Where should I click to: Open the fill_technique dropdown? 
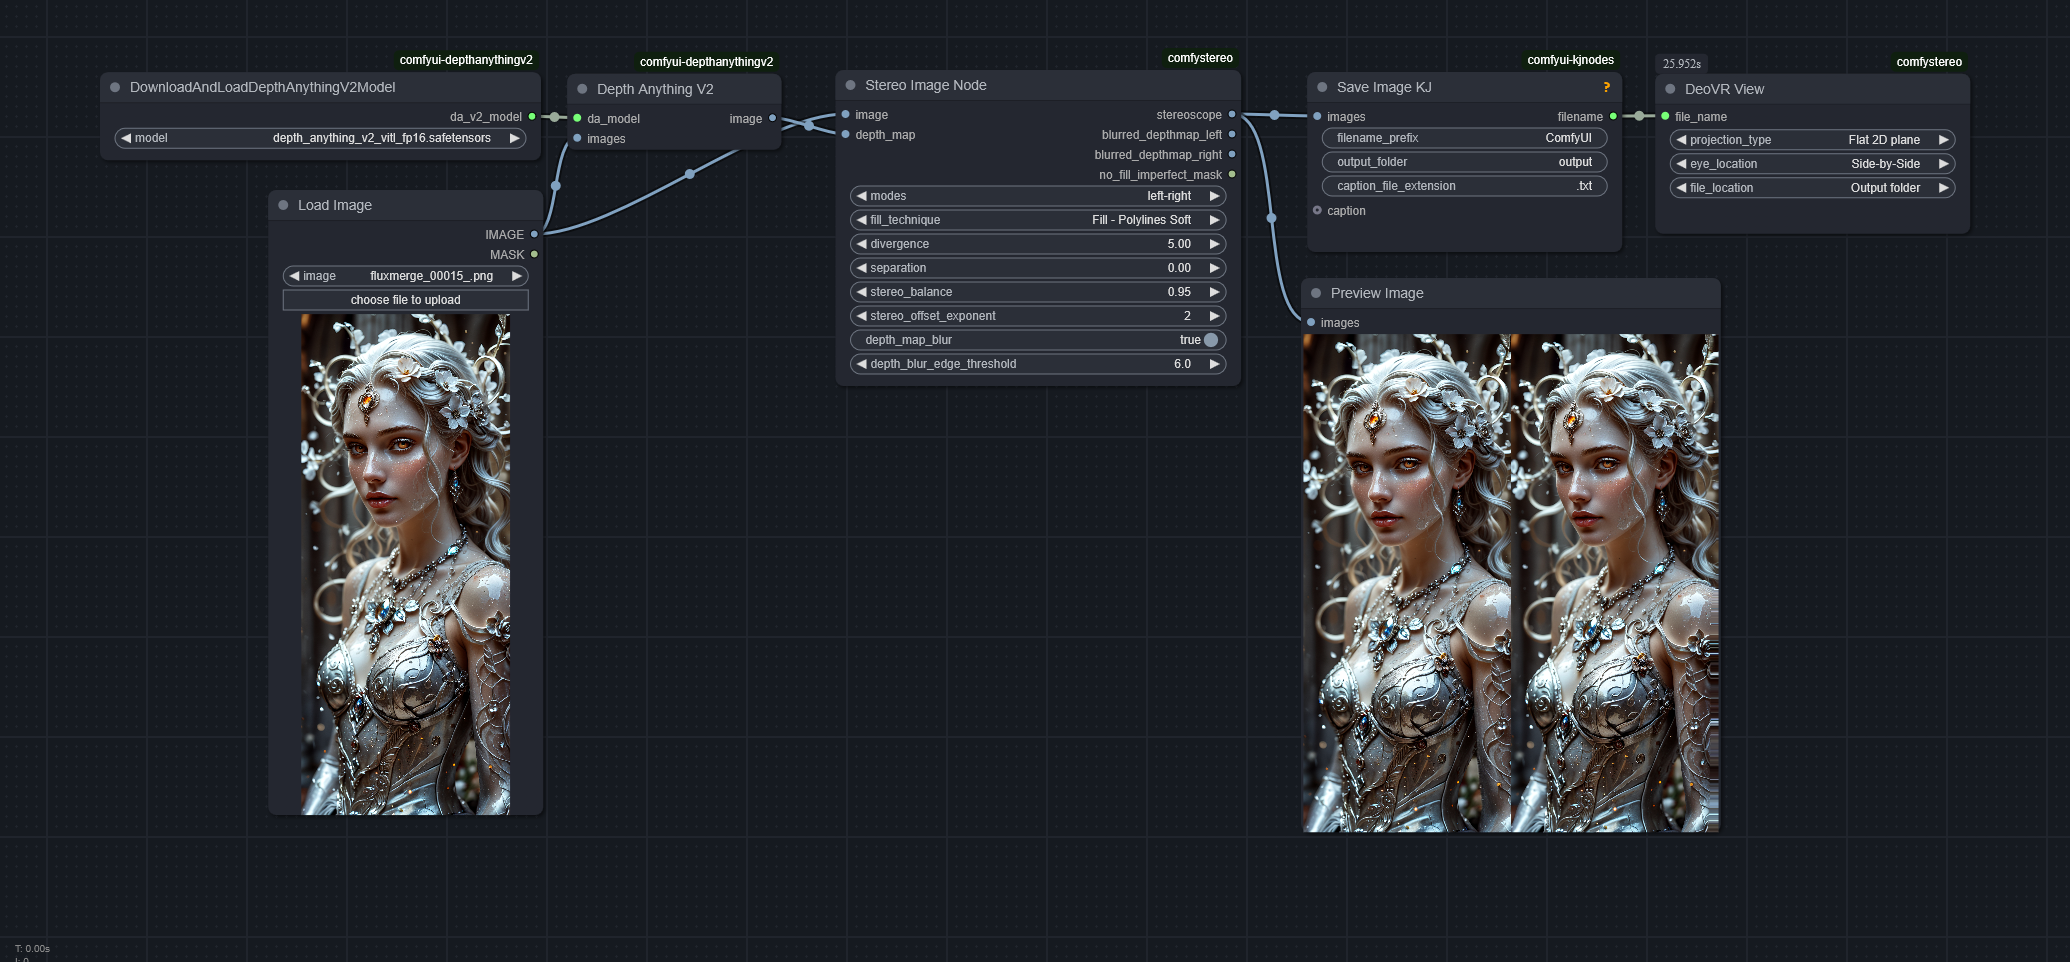click(x=1038, y=220)
